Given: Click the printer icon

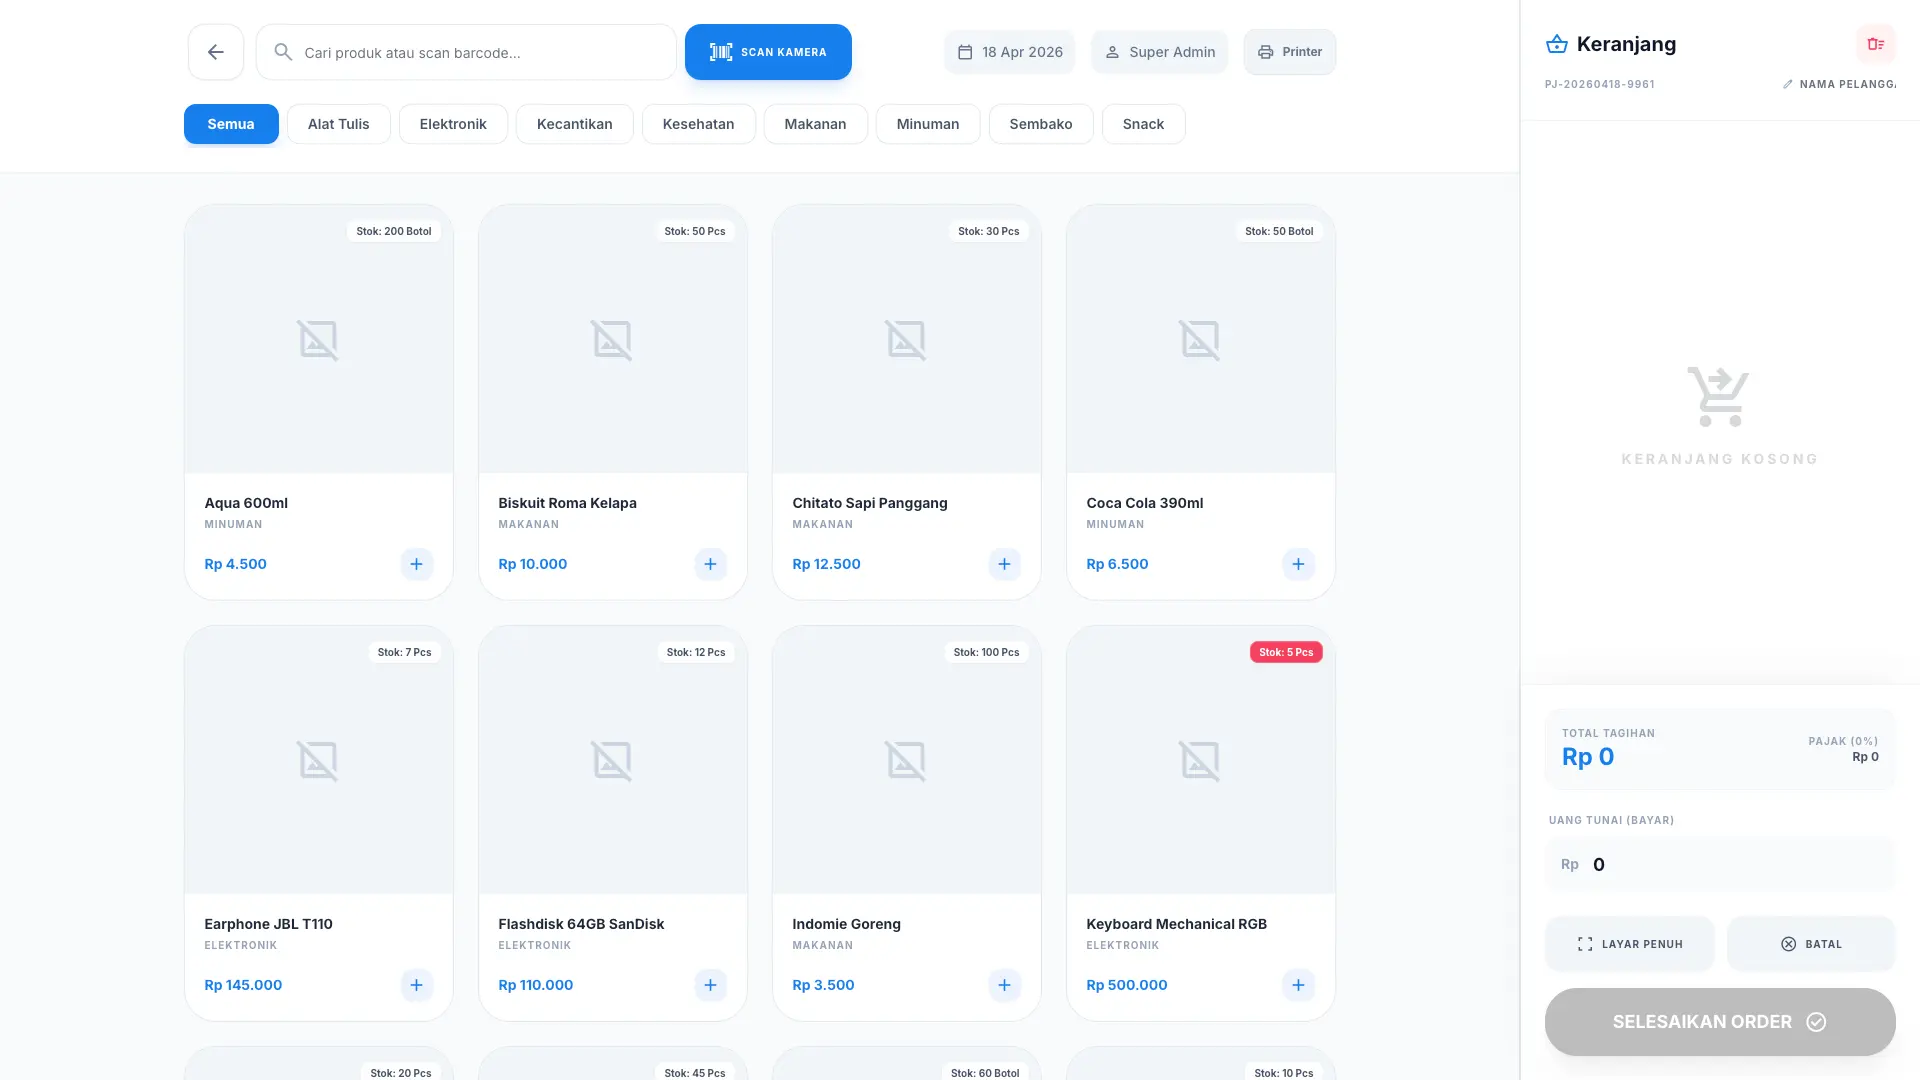Looking at the screenshot, I should pyautogui.click(x=1265, y=52).
